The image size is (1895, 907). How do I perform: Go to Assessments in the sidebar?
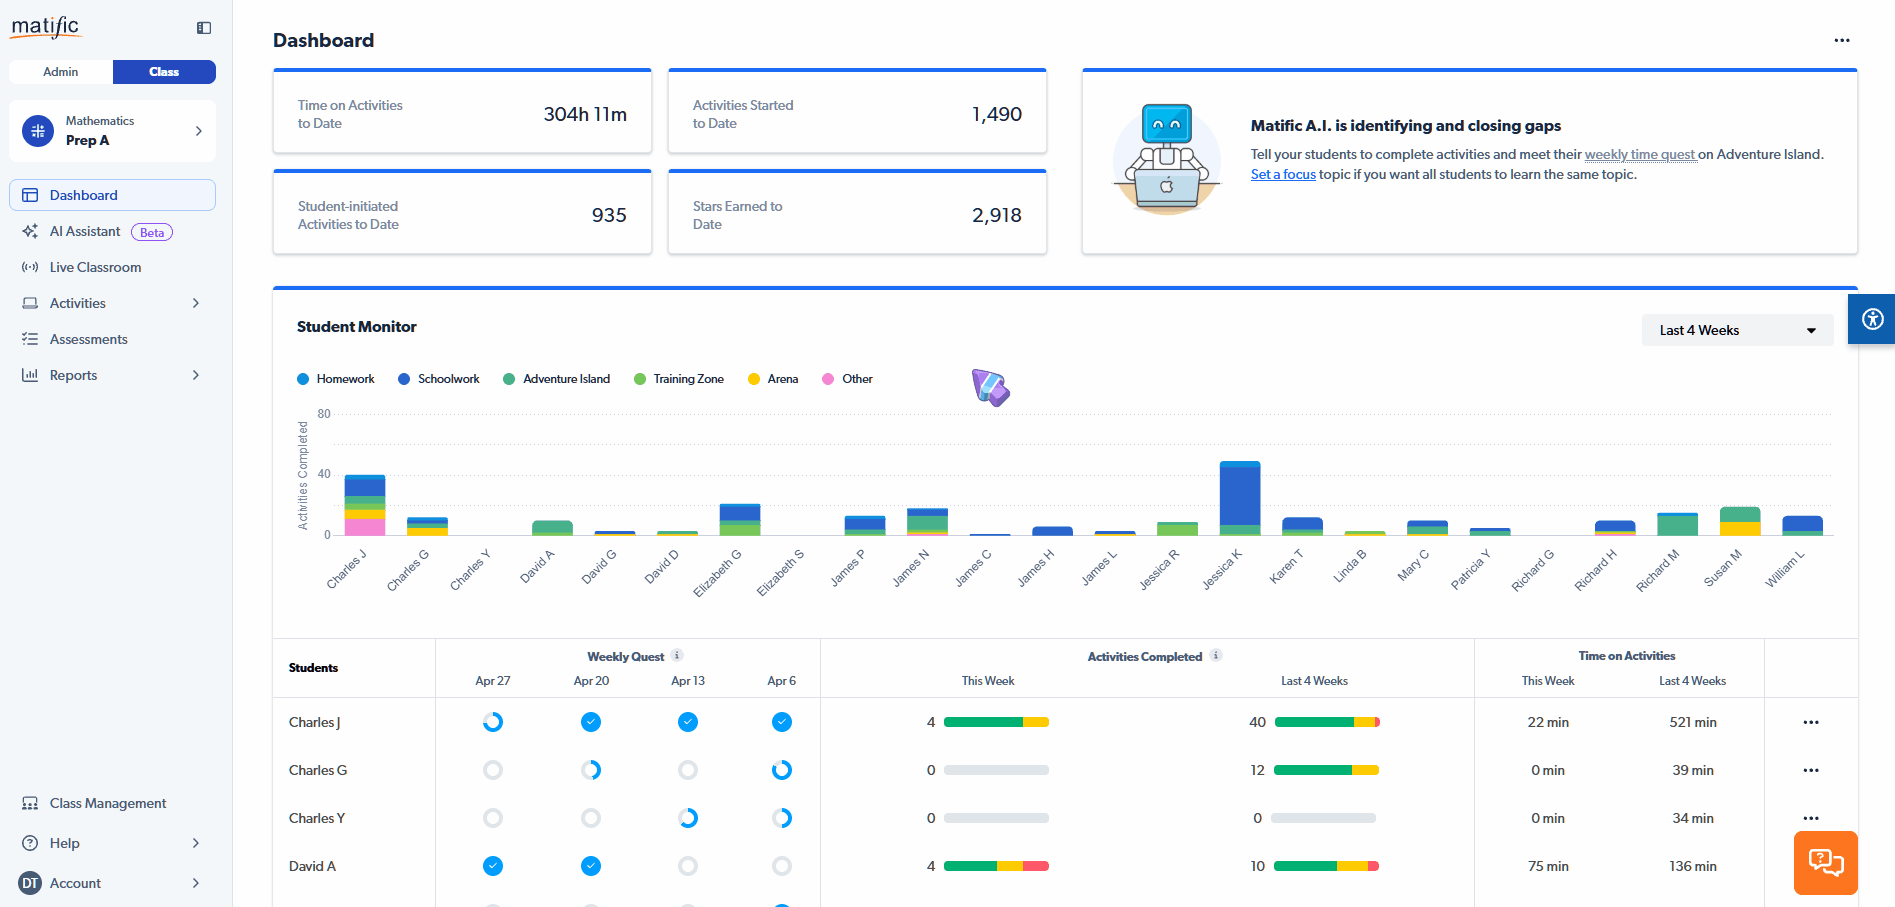click(x=88, y=339)
